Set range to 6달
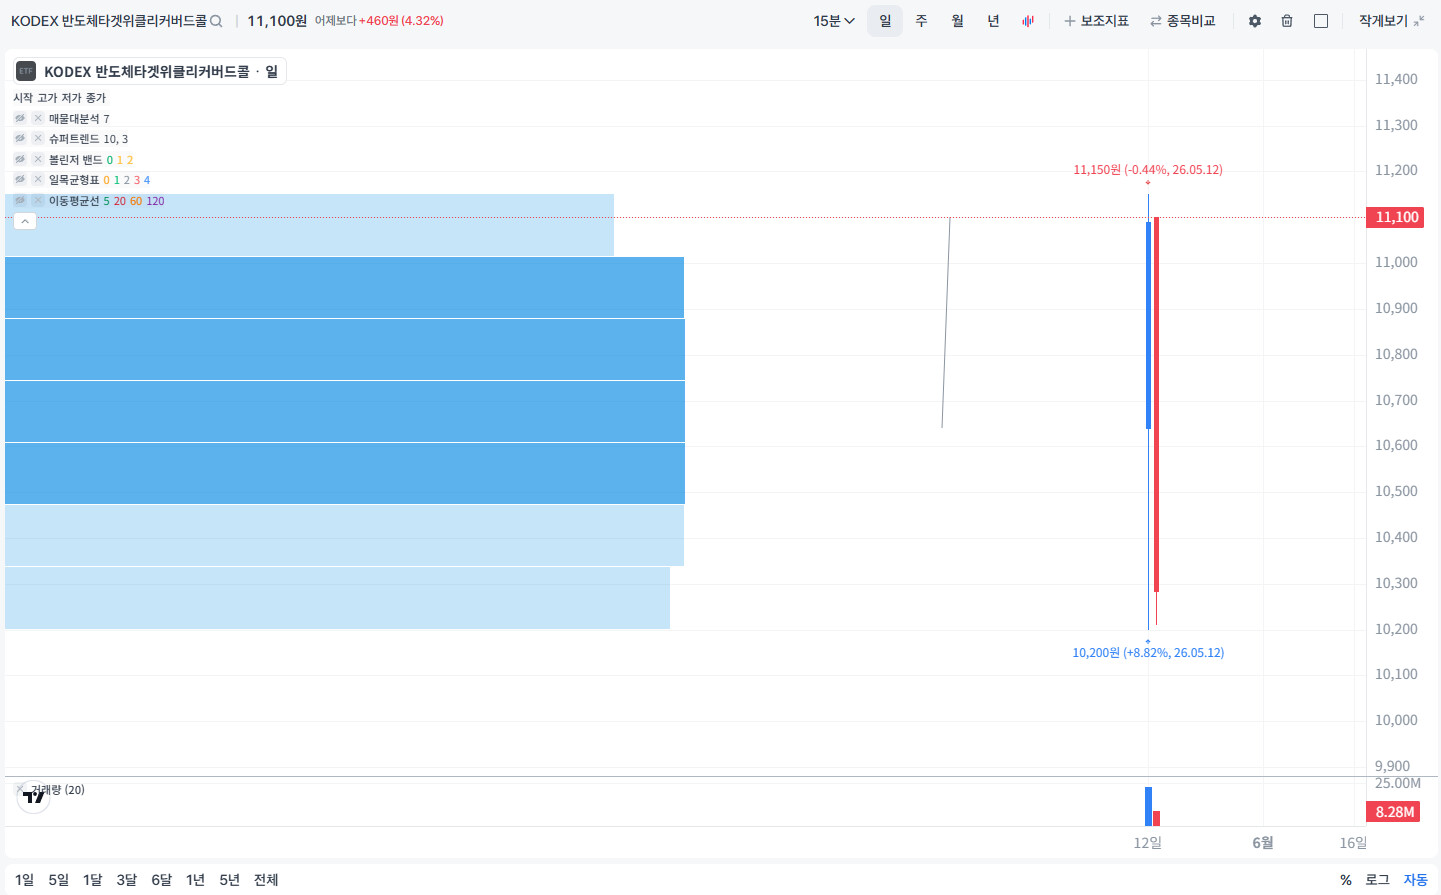Image resolution: width=1441 pixels, height=895 pixels. click(162, 880)
